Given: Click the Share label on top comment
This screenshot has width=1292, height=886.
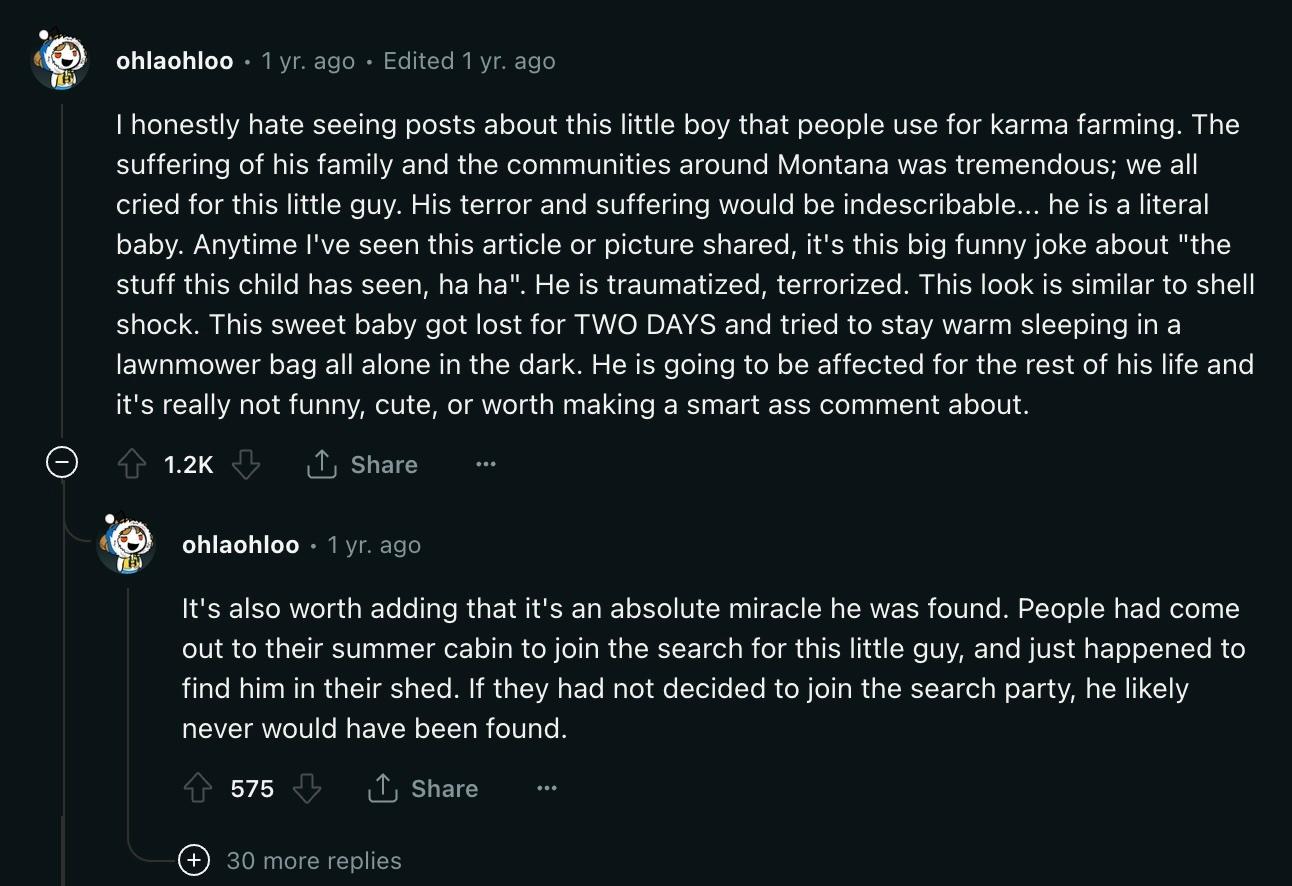Looking at the screenshot, I should (x=384, y=465).
